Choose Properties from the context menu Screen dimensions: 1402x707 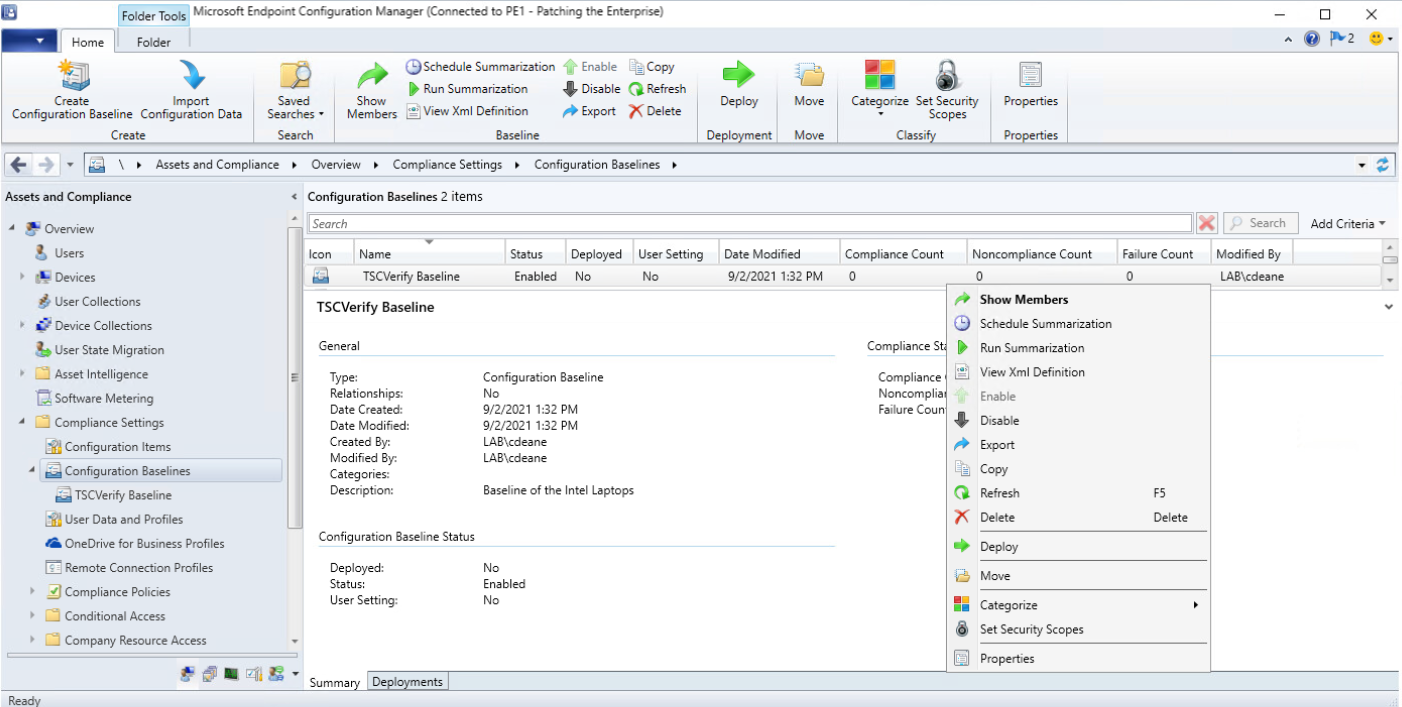(x=1078, y=659)
